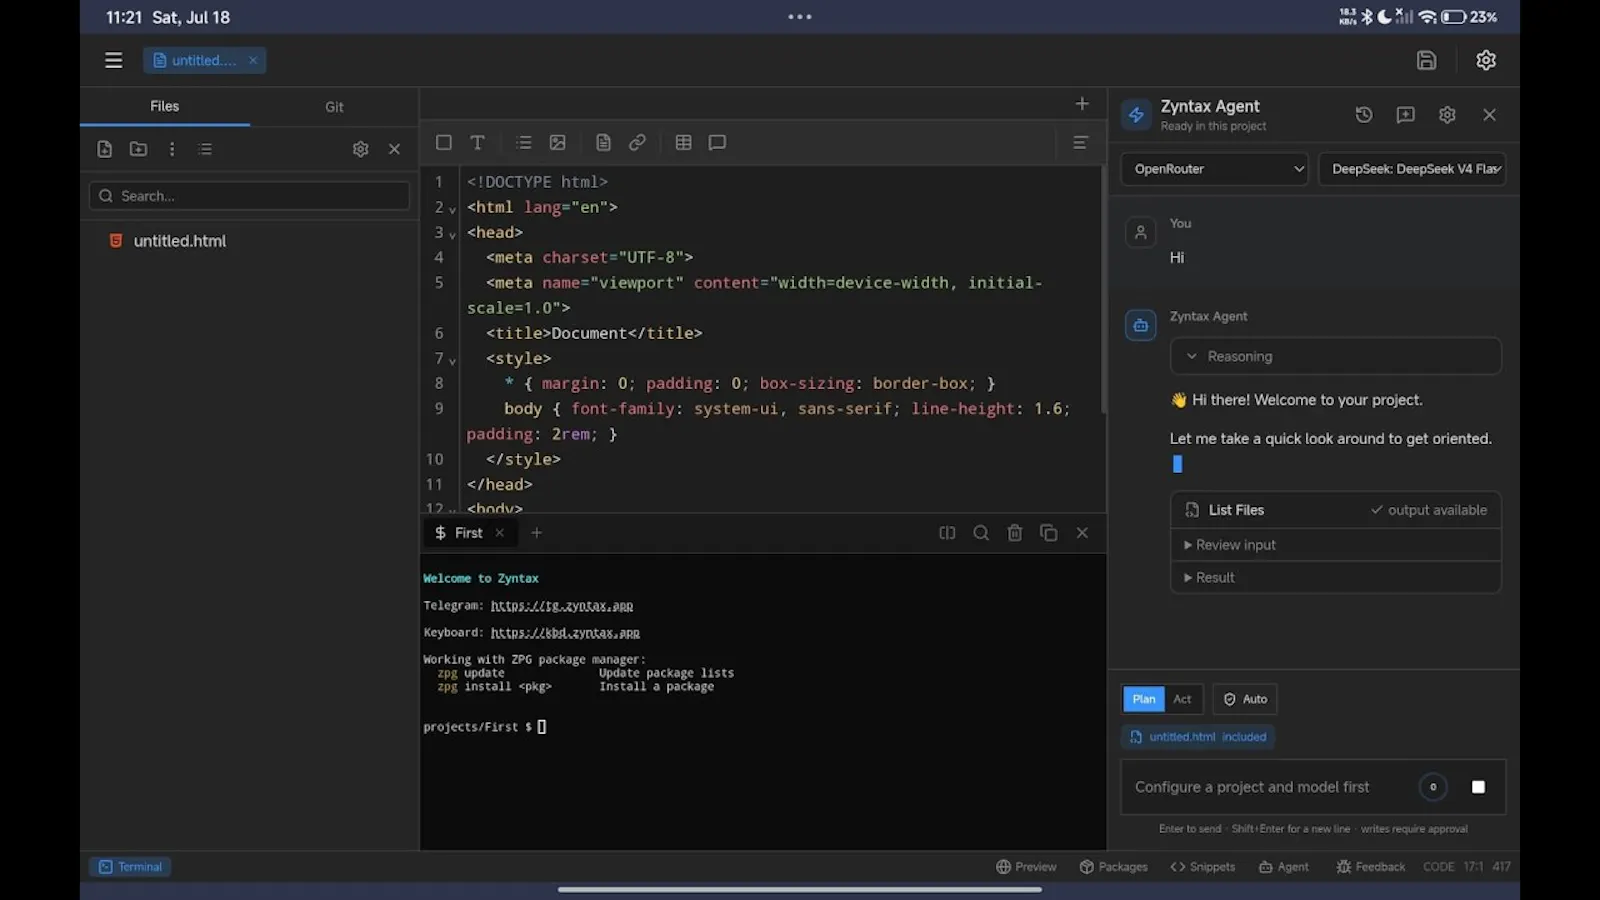Open the hamburger menu
This screenshot has height=900, width=1600.
(x=113, y=60)
